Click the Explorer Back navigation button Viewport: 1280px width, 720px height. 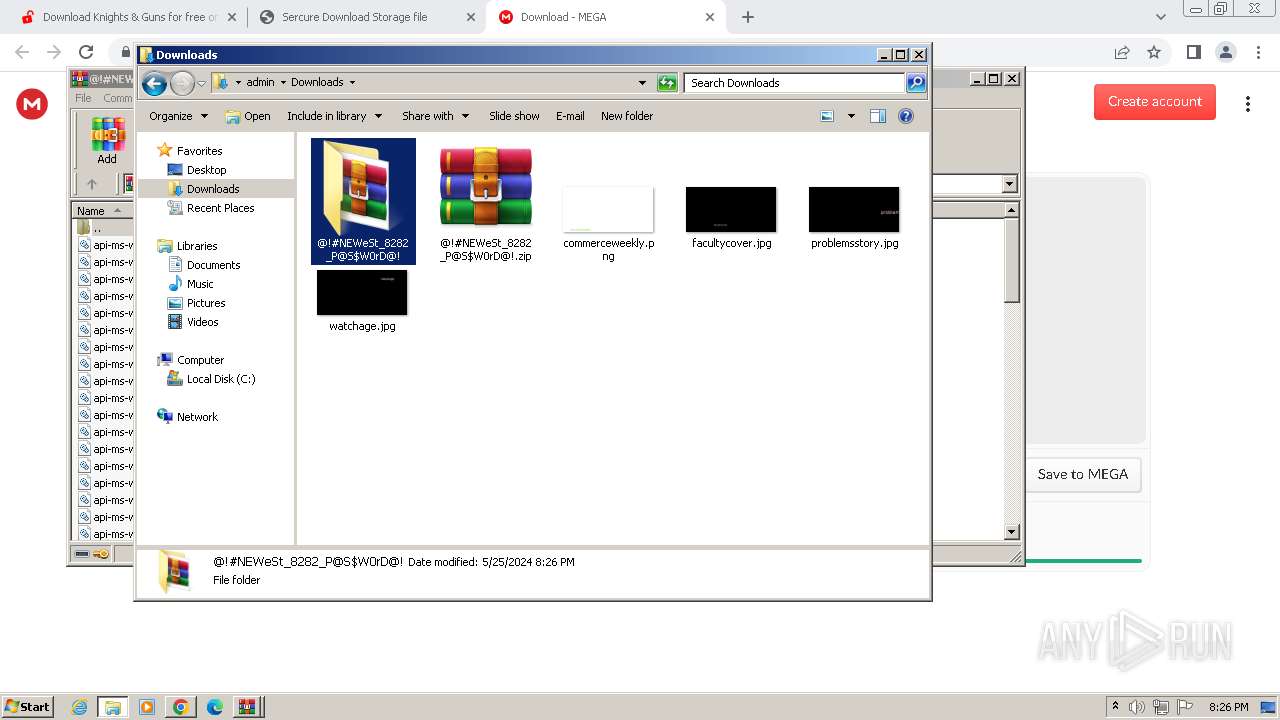[154, 83]
